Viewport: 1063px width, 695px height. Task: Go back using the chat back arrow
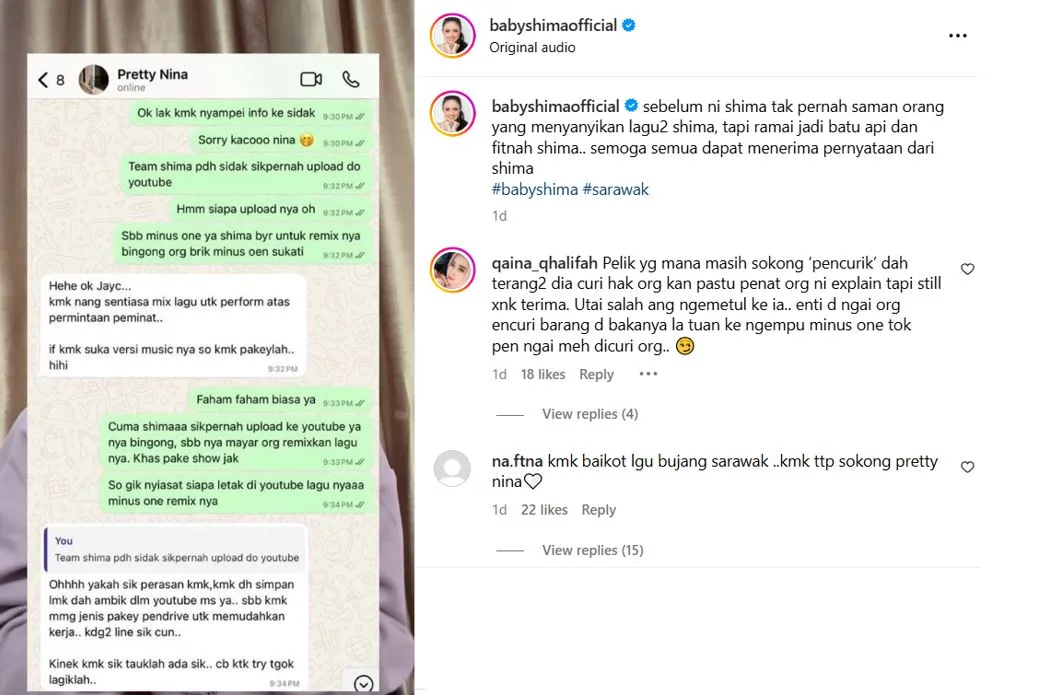point(44,80)
